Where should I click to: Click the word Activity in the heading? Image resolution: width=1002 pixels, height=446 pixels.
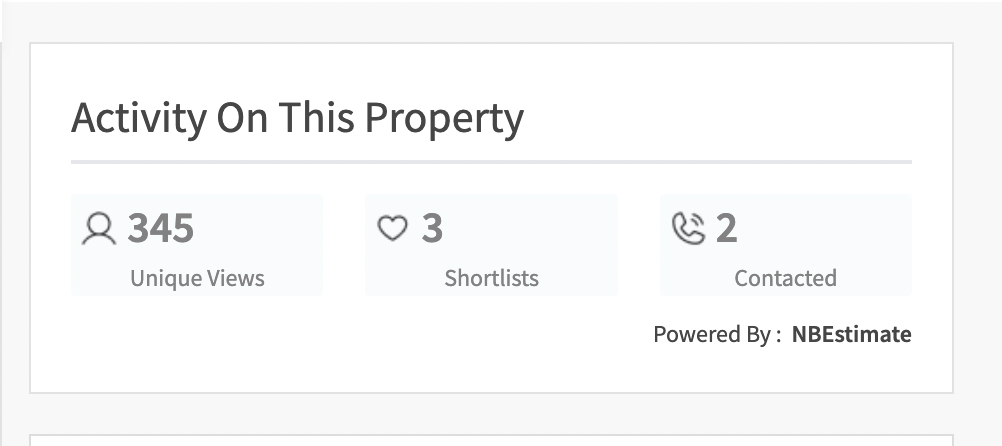click(139, 118)
